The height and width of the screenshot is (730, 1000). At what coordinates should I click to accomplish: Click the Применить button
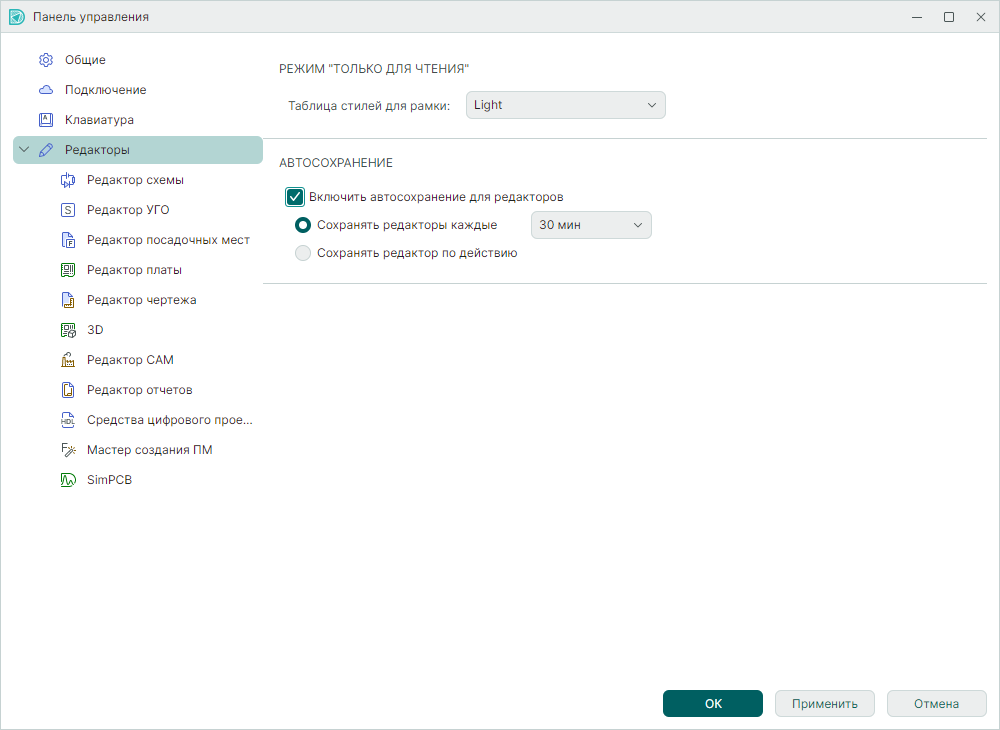(x=824, y=703)
